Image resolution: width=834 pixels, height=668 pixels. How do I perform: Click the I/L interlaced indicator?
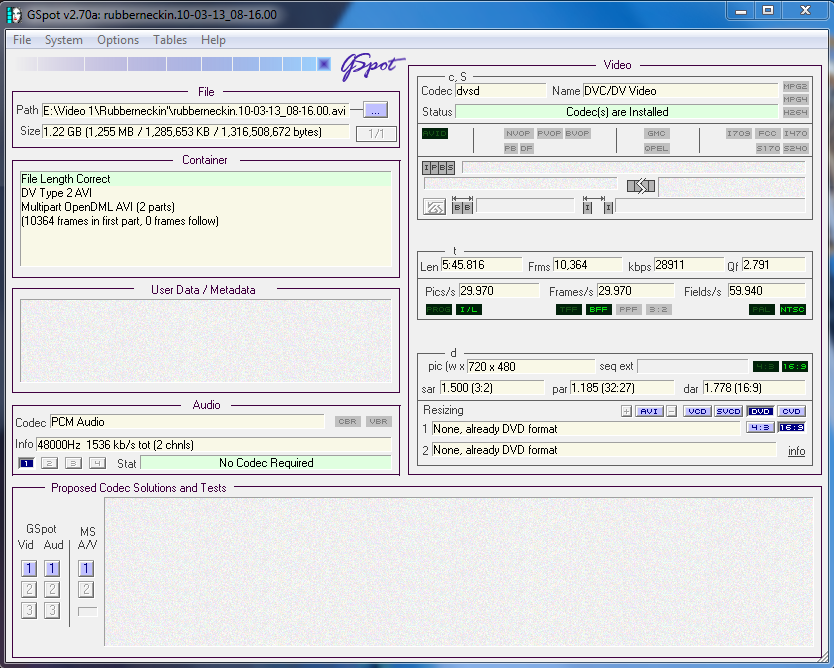point(468,310)
